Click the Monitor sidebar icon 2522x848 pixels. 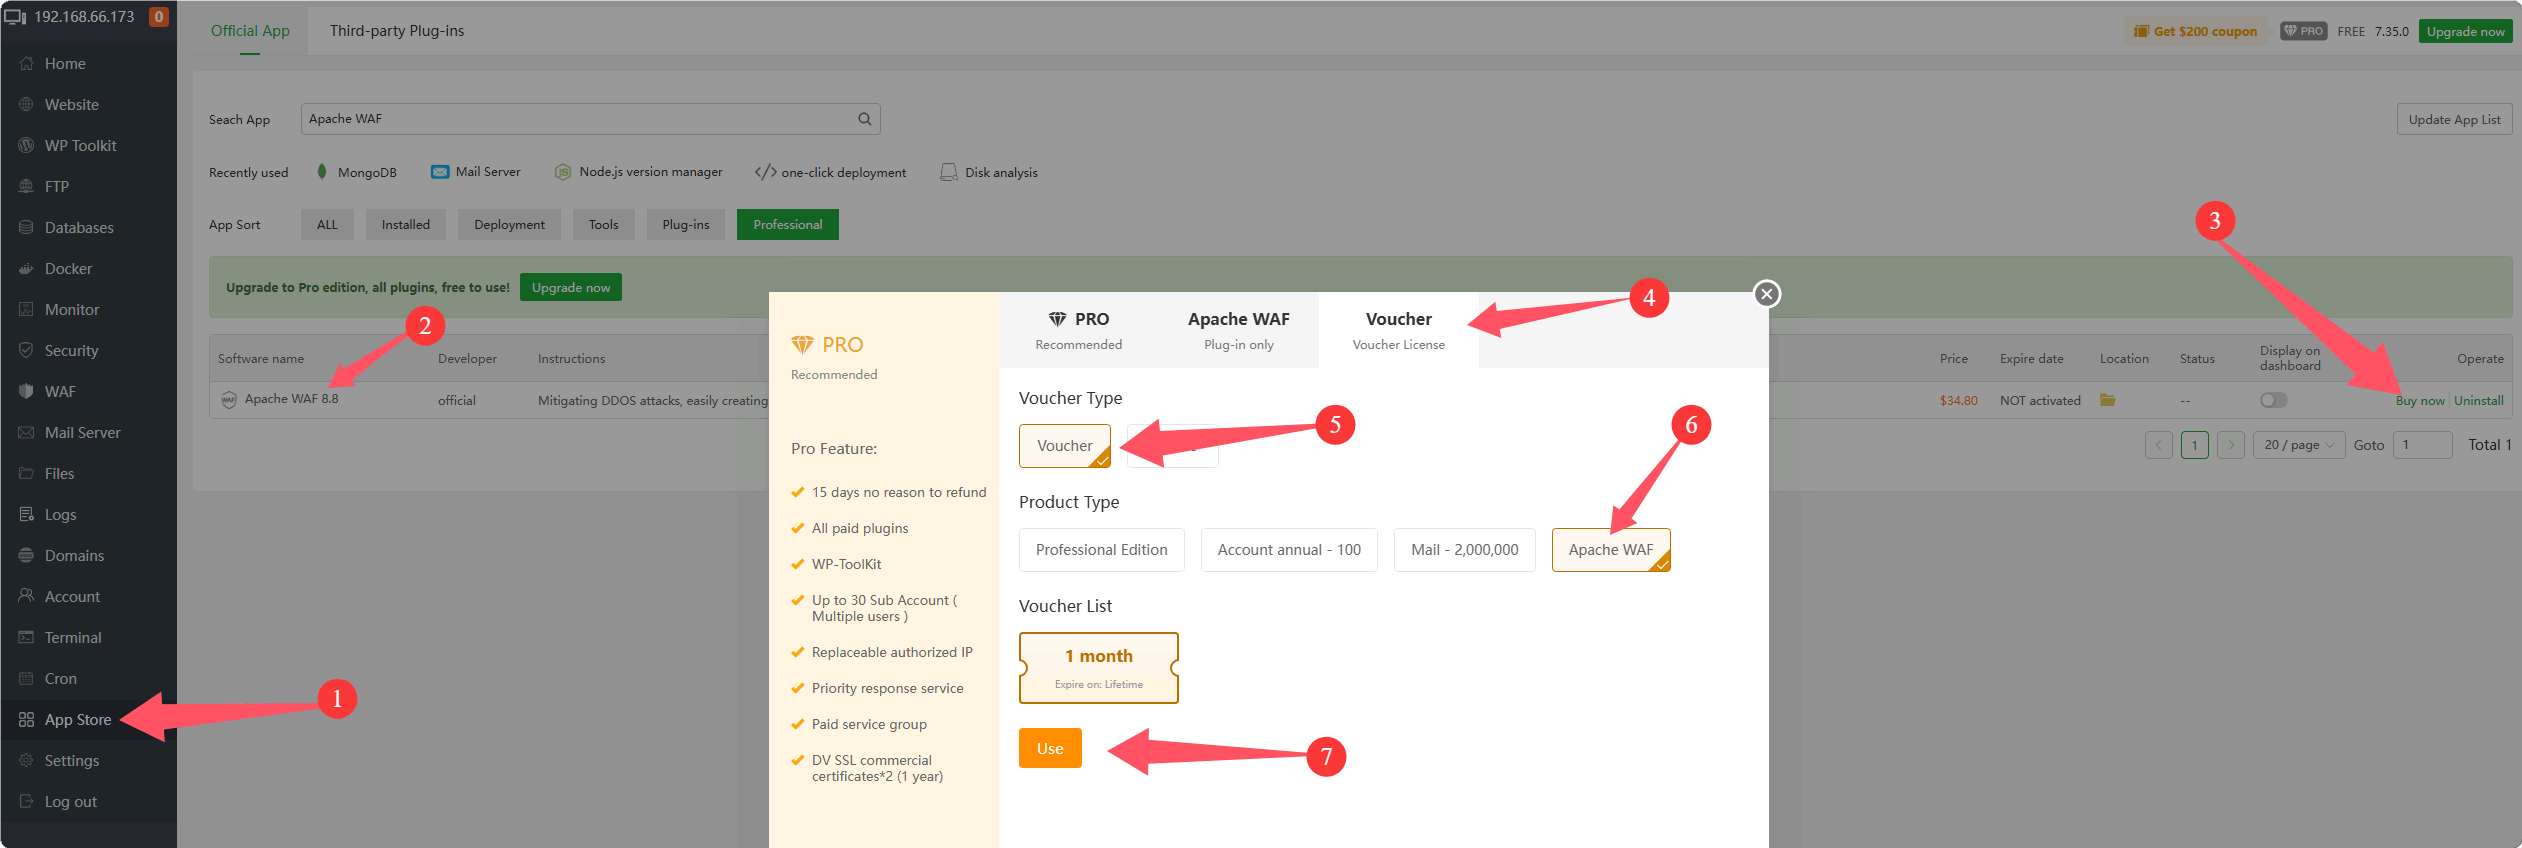point(27,310)
